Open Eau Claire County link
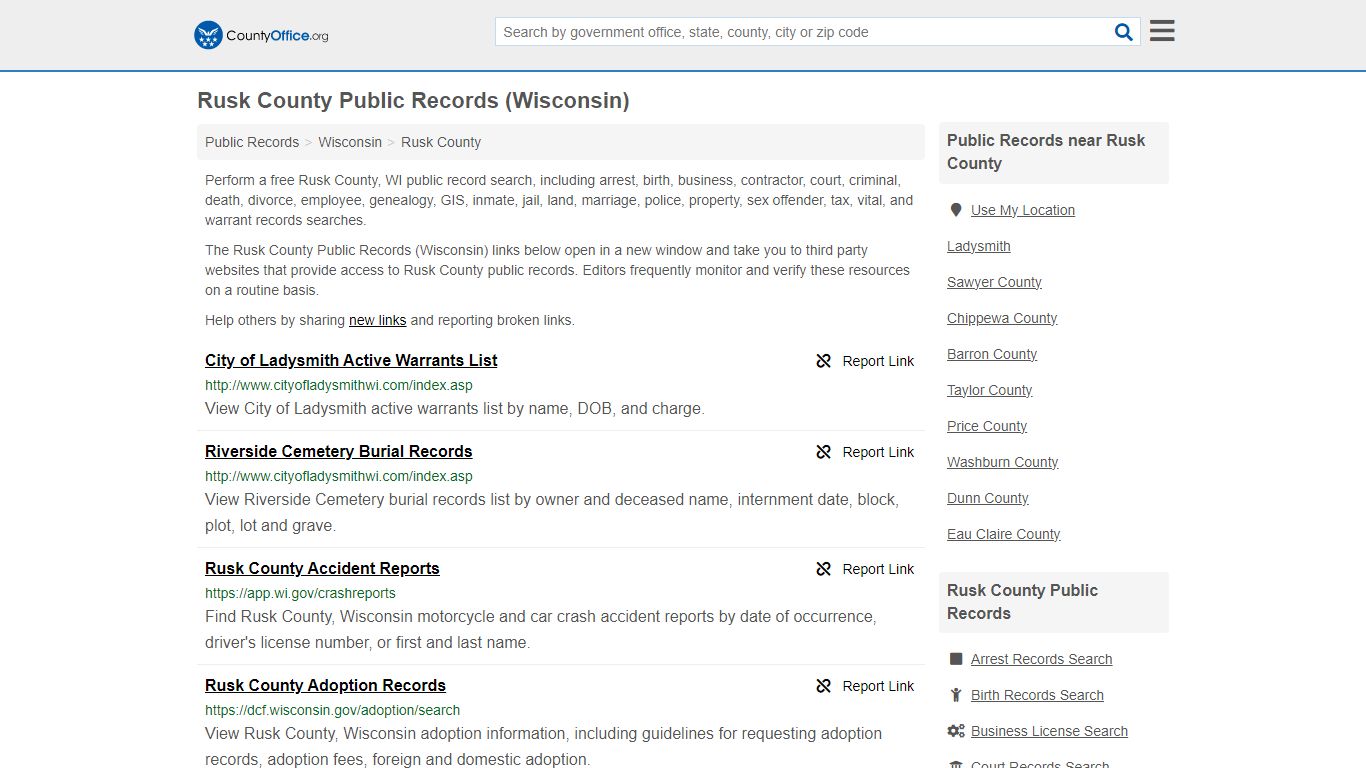The image size is (1366, 768). pos(1004,534)
